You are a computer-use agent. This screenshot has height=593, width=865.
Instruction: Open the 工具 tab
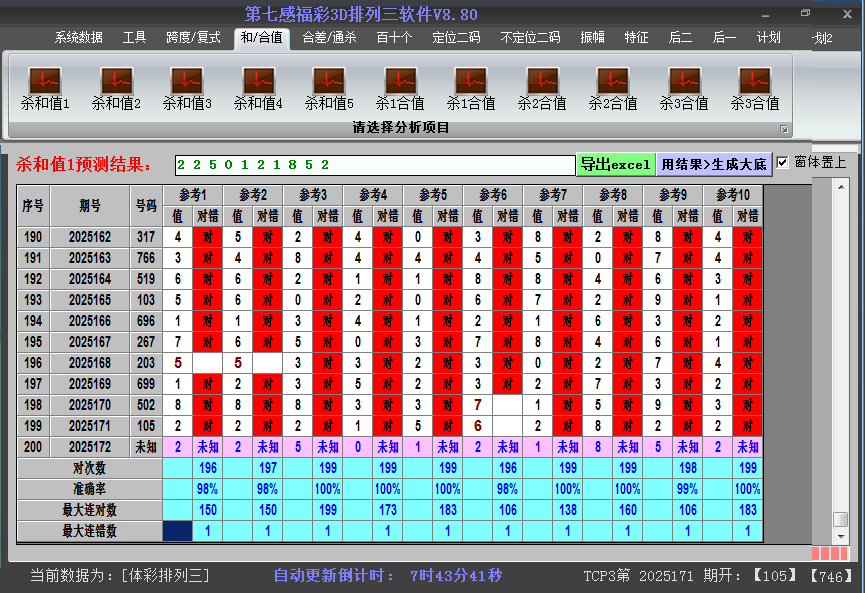coord(134,38)
